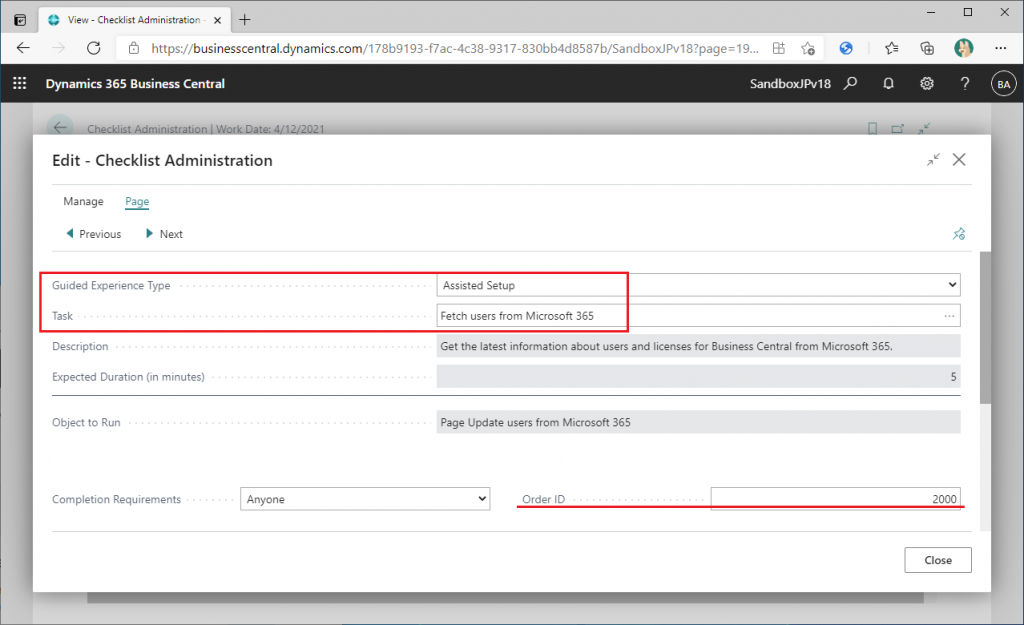Viewport: 1024px width, 625px height.
Task: Close the Edit - Checklist Administration dialog
Action: click(x=959, y=159)
